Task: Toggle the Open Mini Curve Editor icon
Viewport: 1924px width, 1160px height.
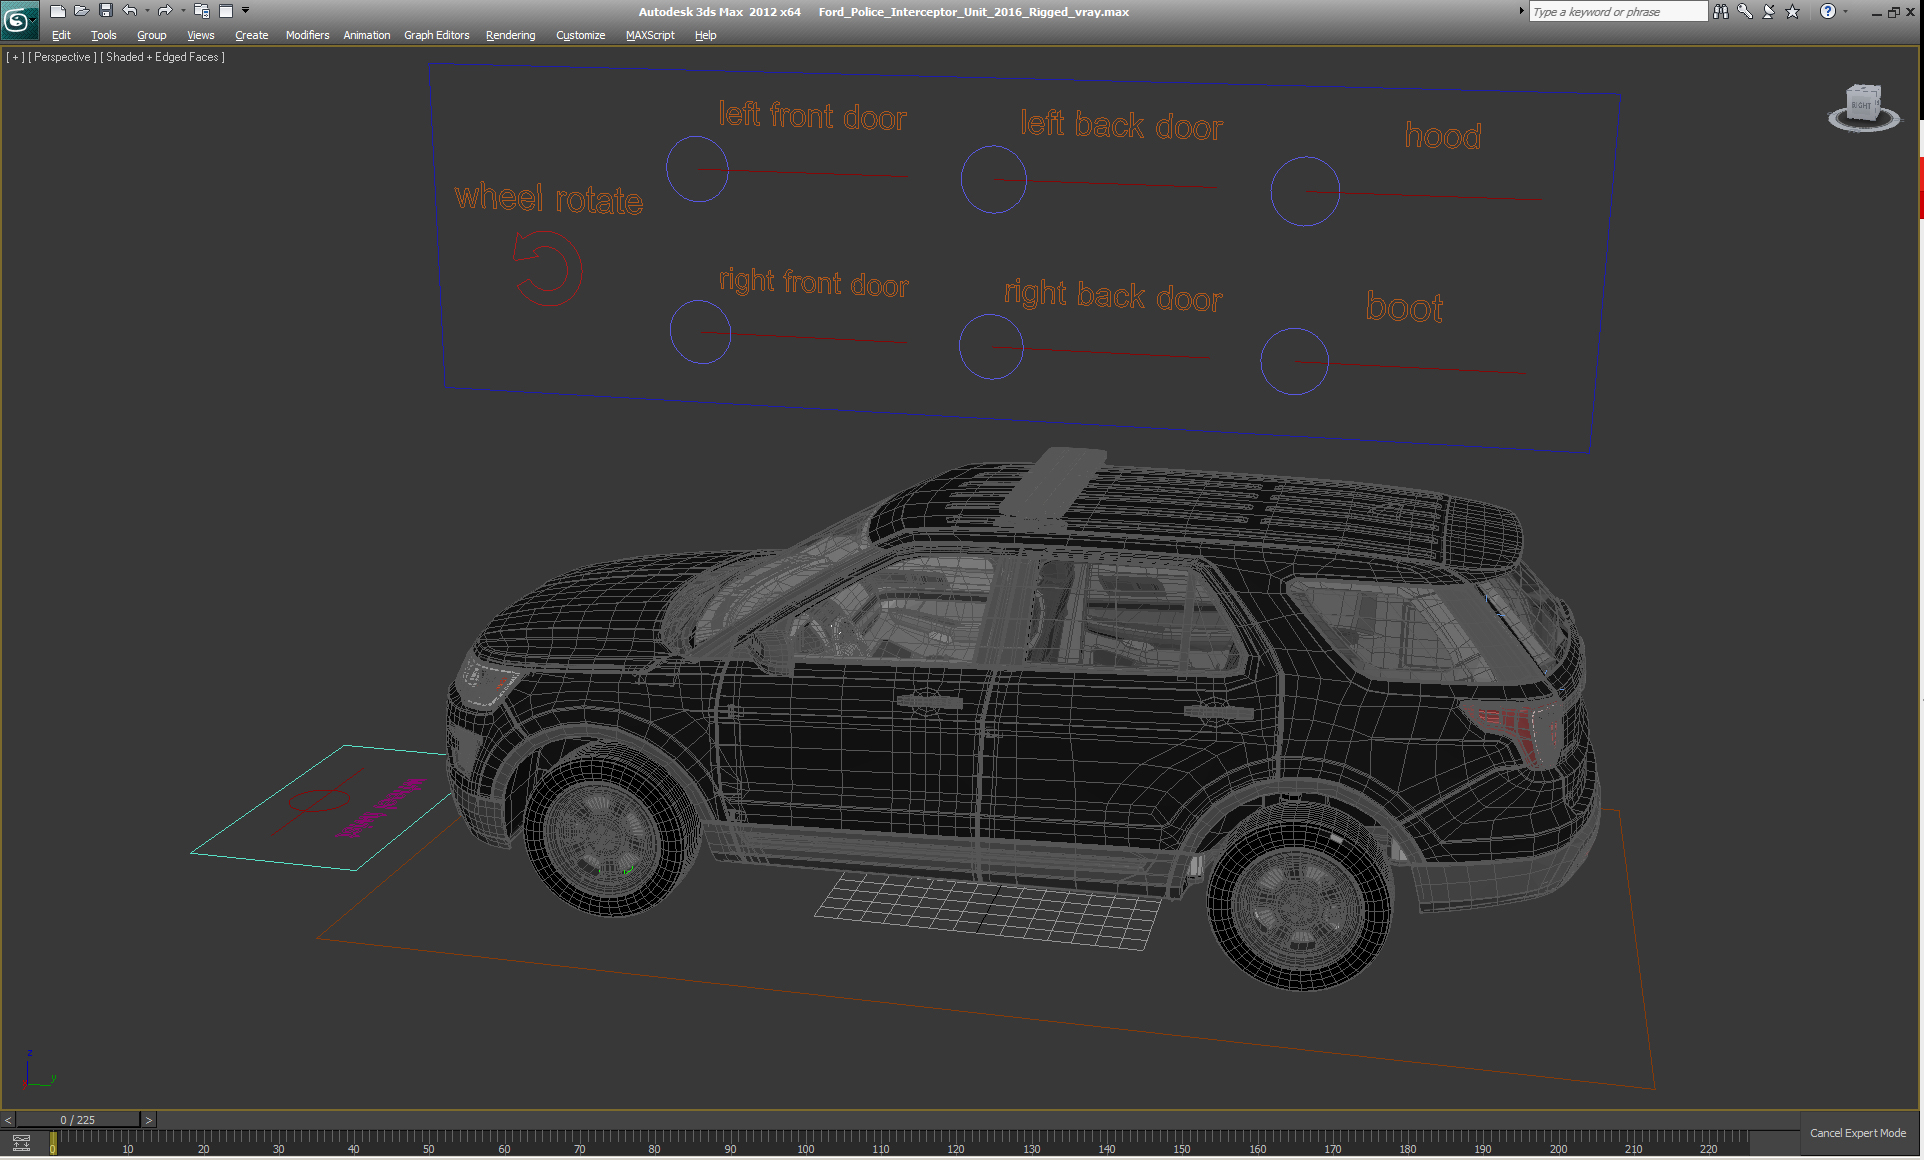Action: tap(21, 1143)
